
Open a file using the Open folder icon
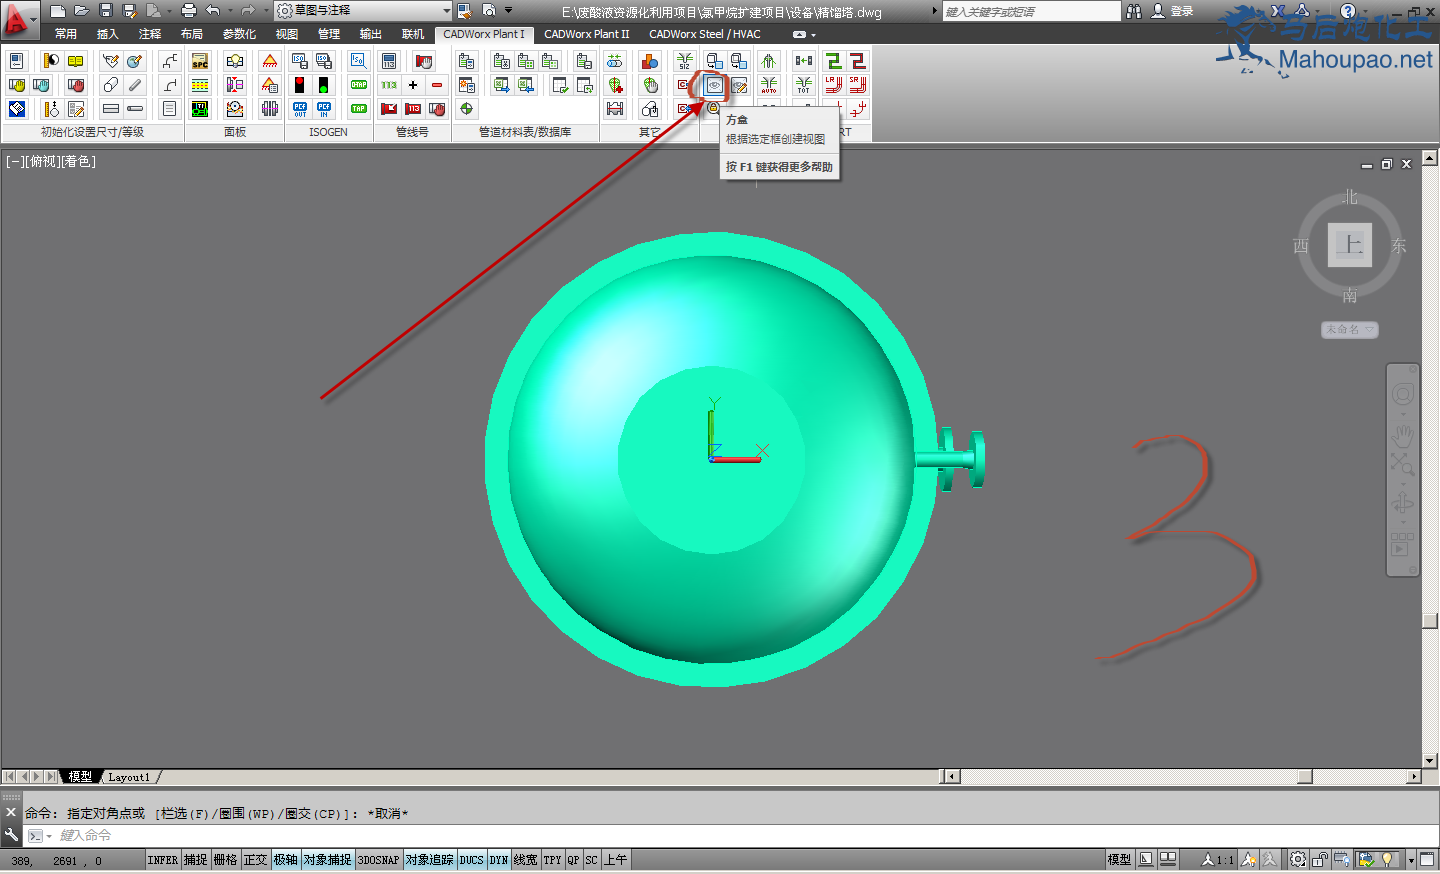(x=82, y=11)
